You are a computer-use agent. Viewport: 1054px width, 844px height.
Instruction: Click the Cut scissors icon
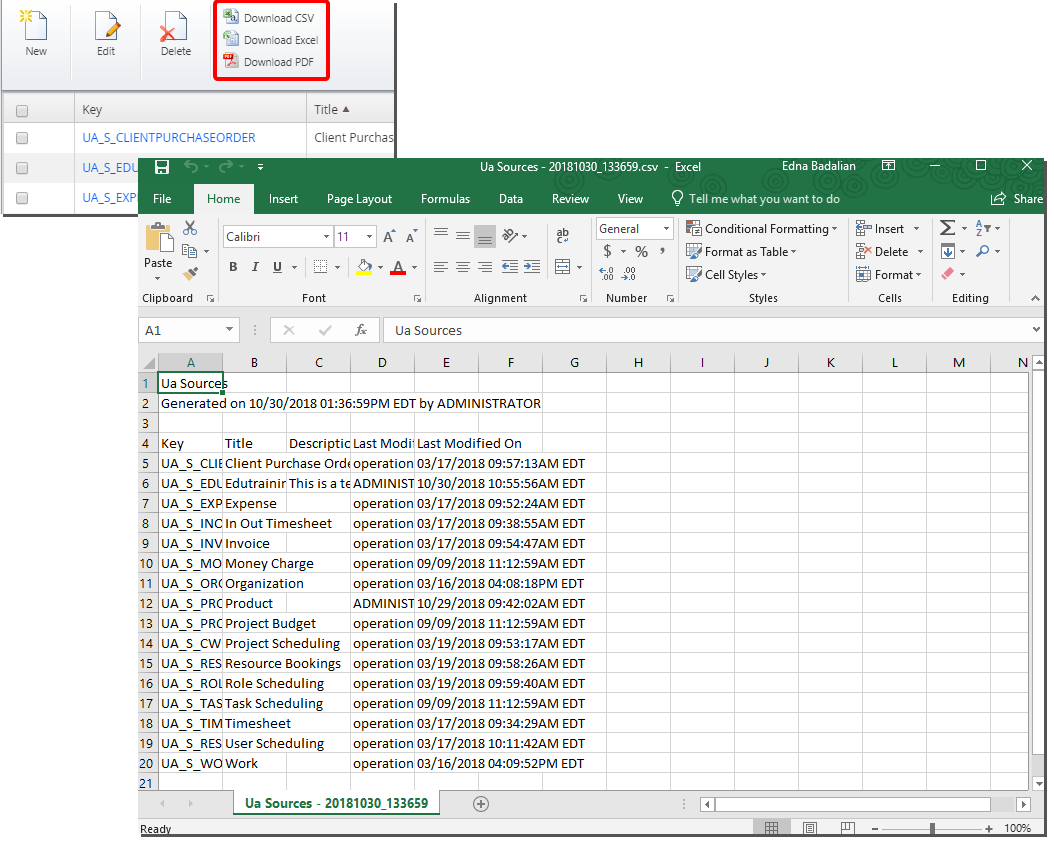pyautogui.click(x=190, y=228)
